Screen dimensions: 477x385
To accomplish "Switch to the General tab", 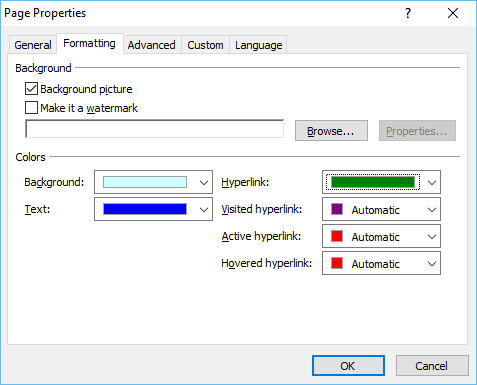I will coord(33,45).
